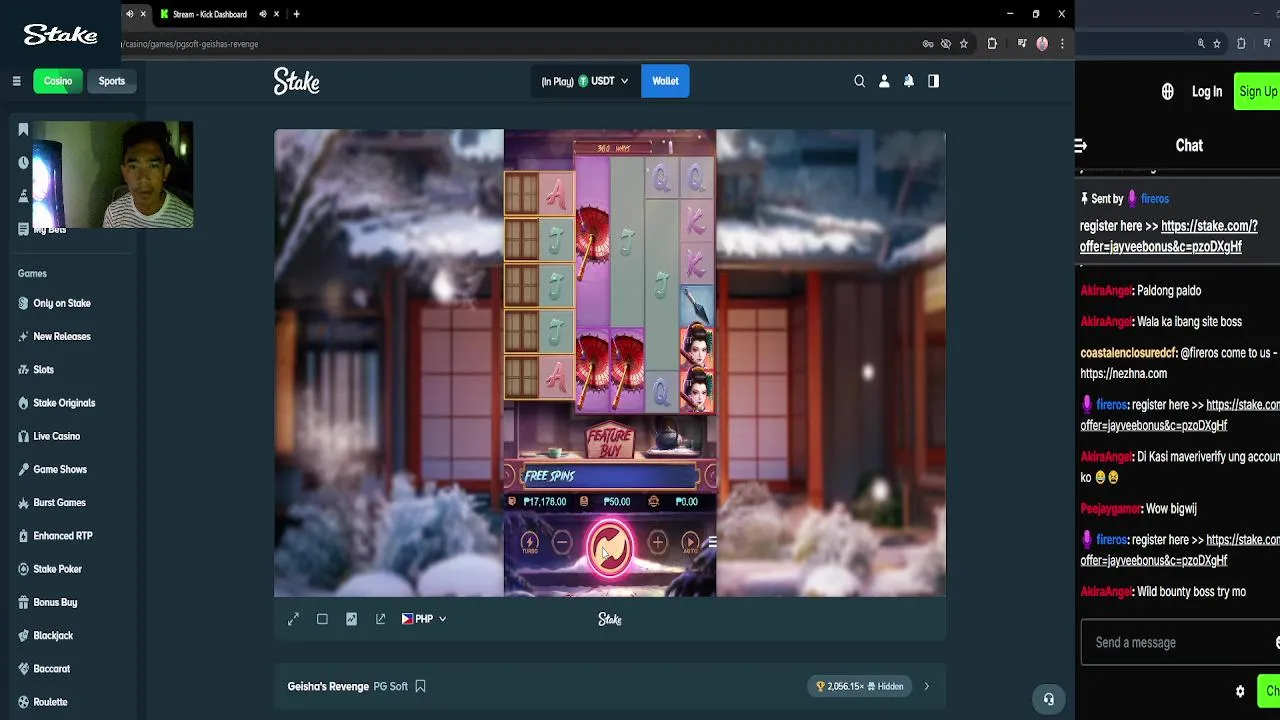Open Blackjack games
The width and height of the screenshot is (1280, 720).
pos(53,635)
